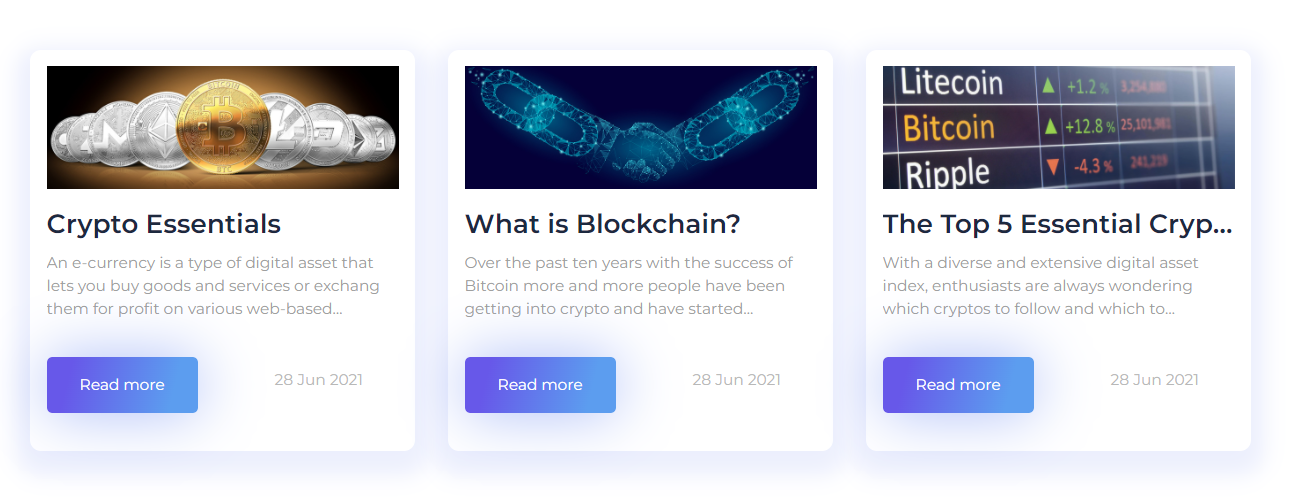Open the blockchain handshake image

pyautogui.click(x=641, y=127)
